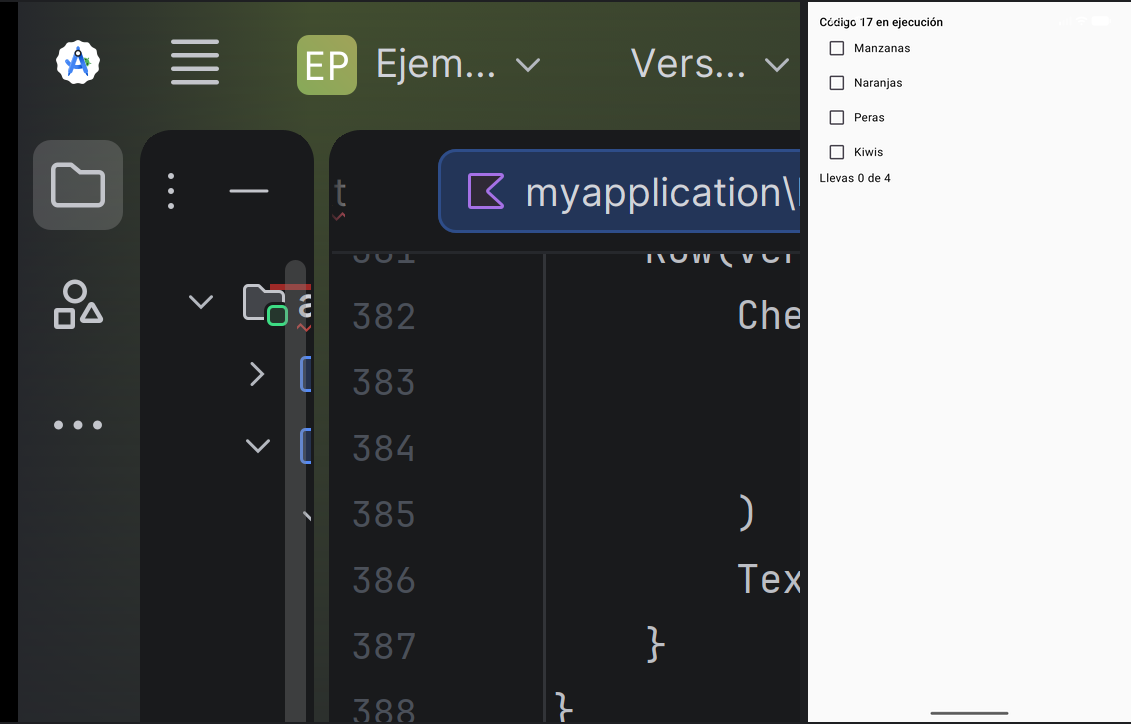
Task: Check the Manzanas checkbox
Action: (837, 48)
